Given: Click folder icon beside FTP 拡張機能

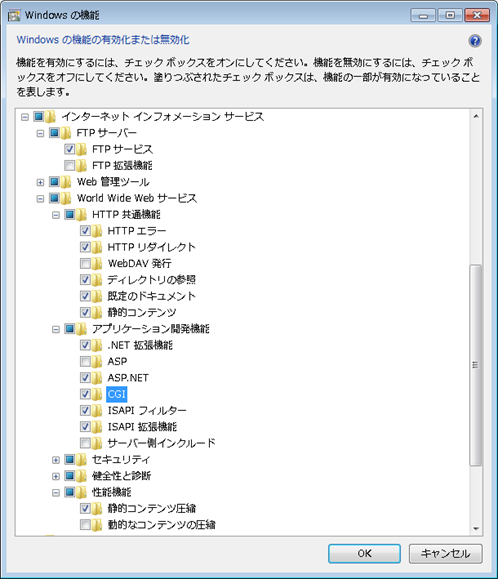Looking at the screenshot, I should click(x=81, y=165).
